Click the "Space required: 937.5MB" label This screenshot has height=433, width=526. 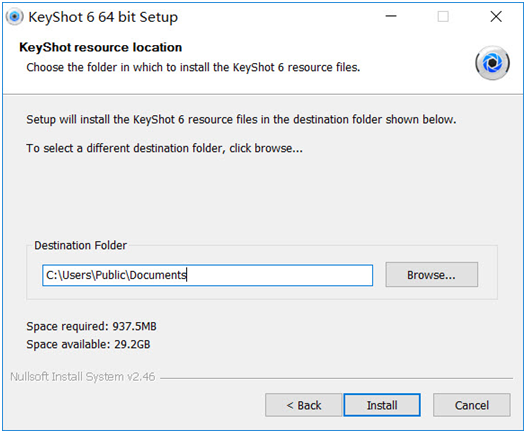[92, 326]
